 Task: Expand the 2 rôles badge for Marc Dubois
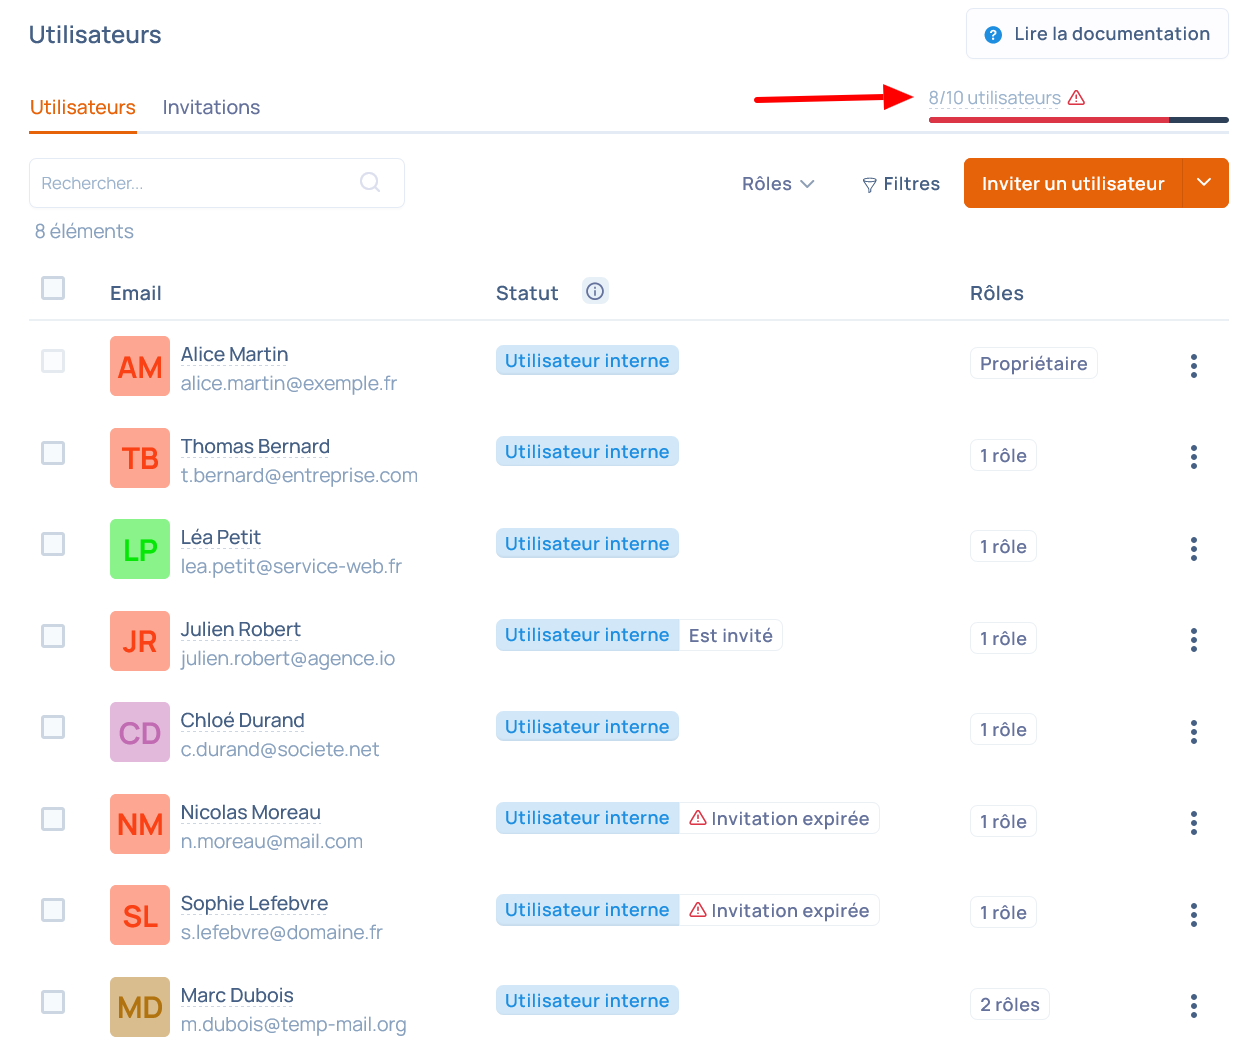click(1009, 1005)
